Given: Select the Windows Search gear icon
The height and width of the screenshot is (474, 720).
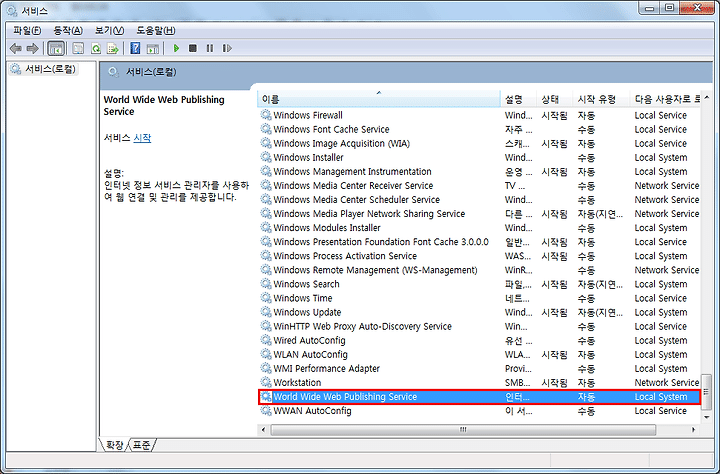Looking at the screenshot, I should coord(266,284).
